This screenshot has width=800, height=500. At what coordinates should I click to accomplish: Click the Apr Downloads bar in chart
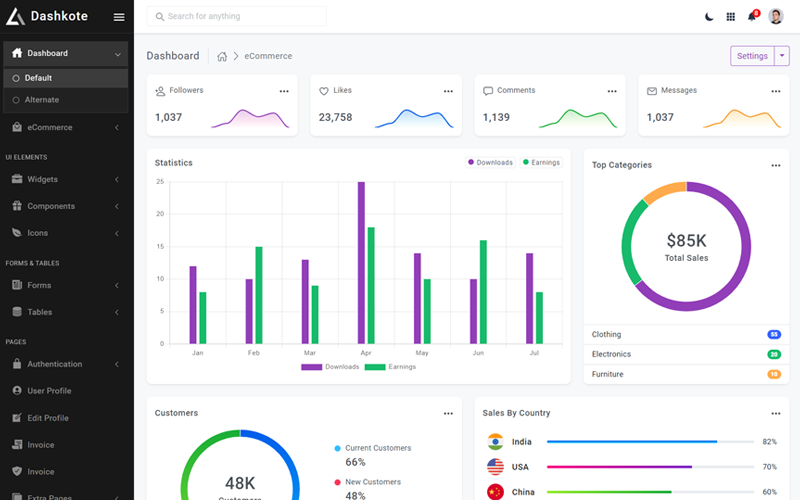pyautogui.click(x=361, y=263)
